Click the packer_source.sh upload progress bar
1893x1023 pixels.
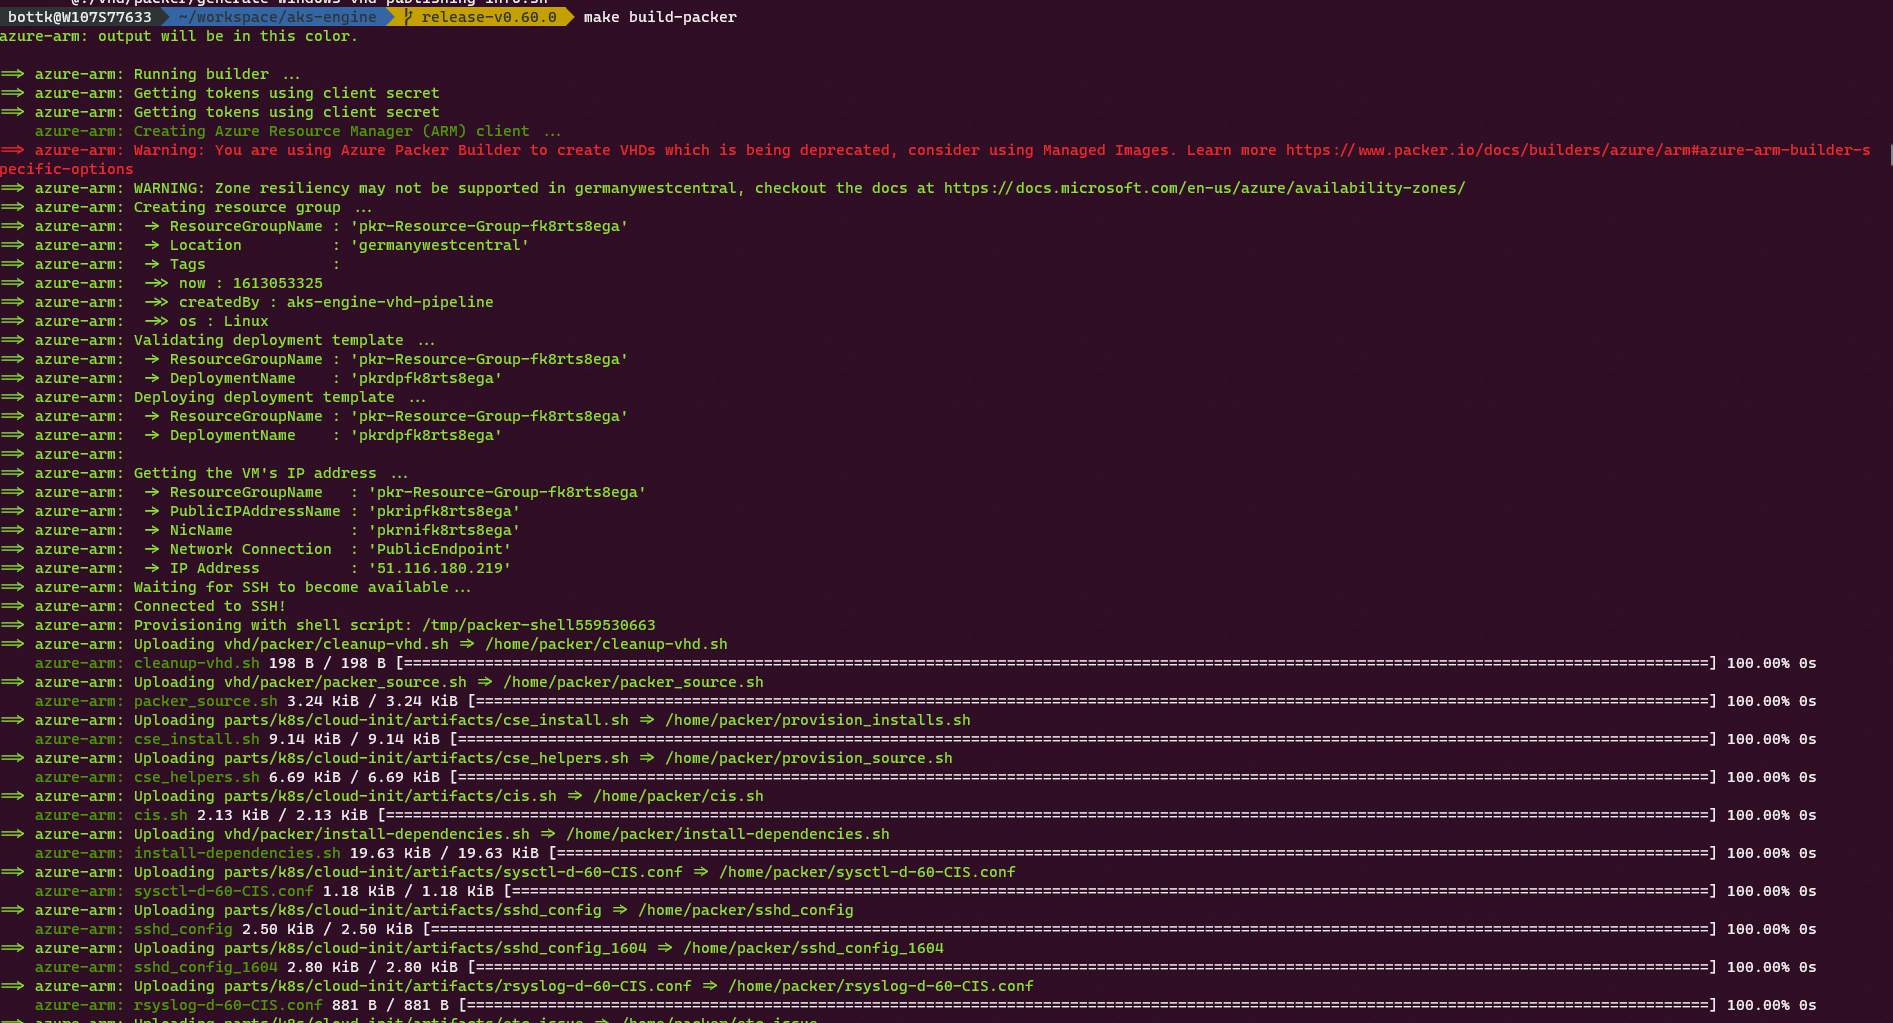[x=1092, y=701]
